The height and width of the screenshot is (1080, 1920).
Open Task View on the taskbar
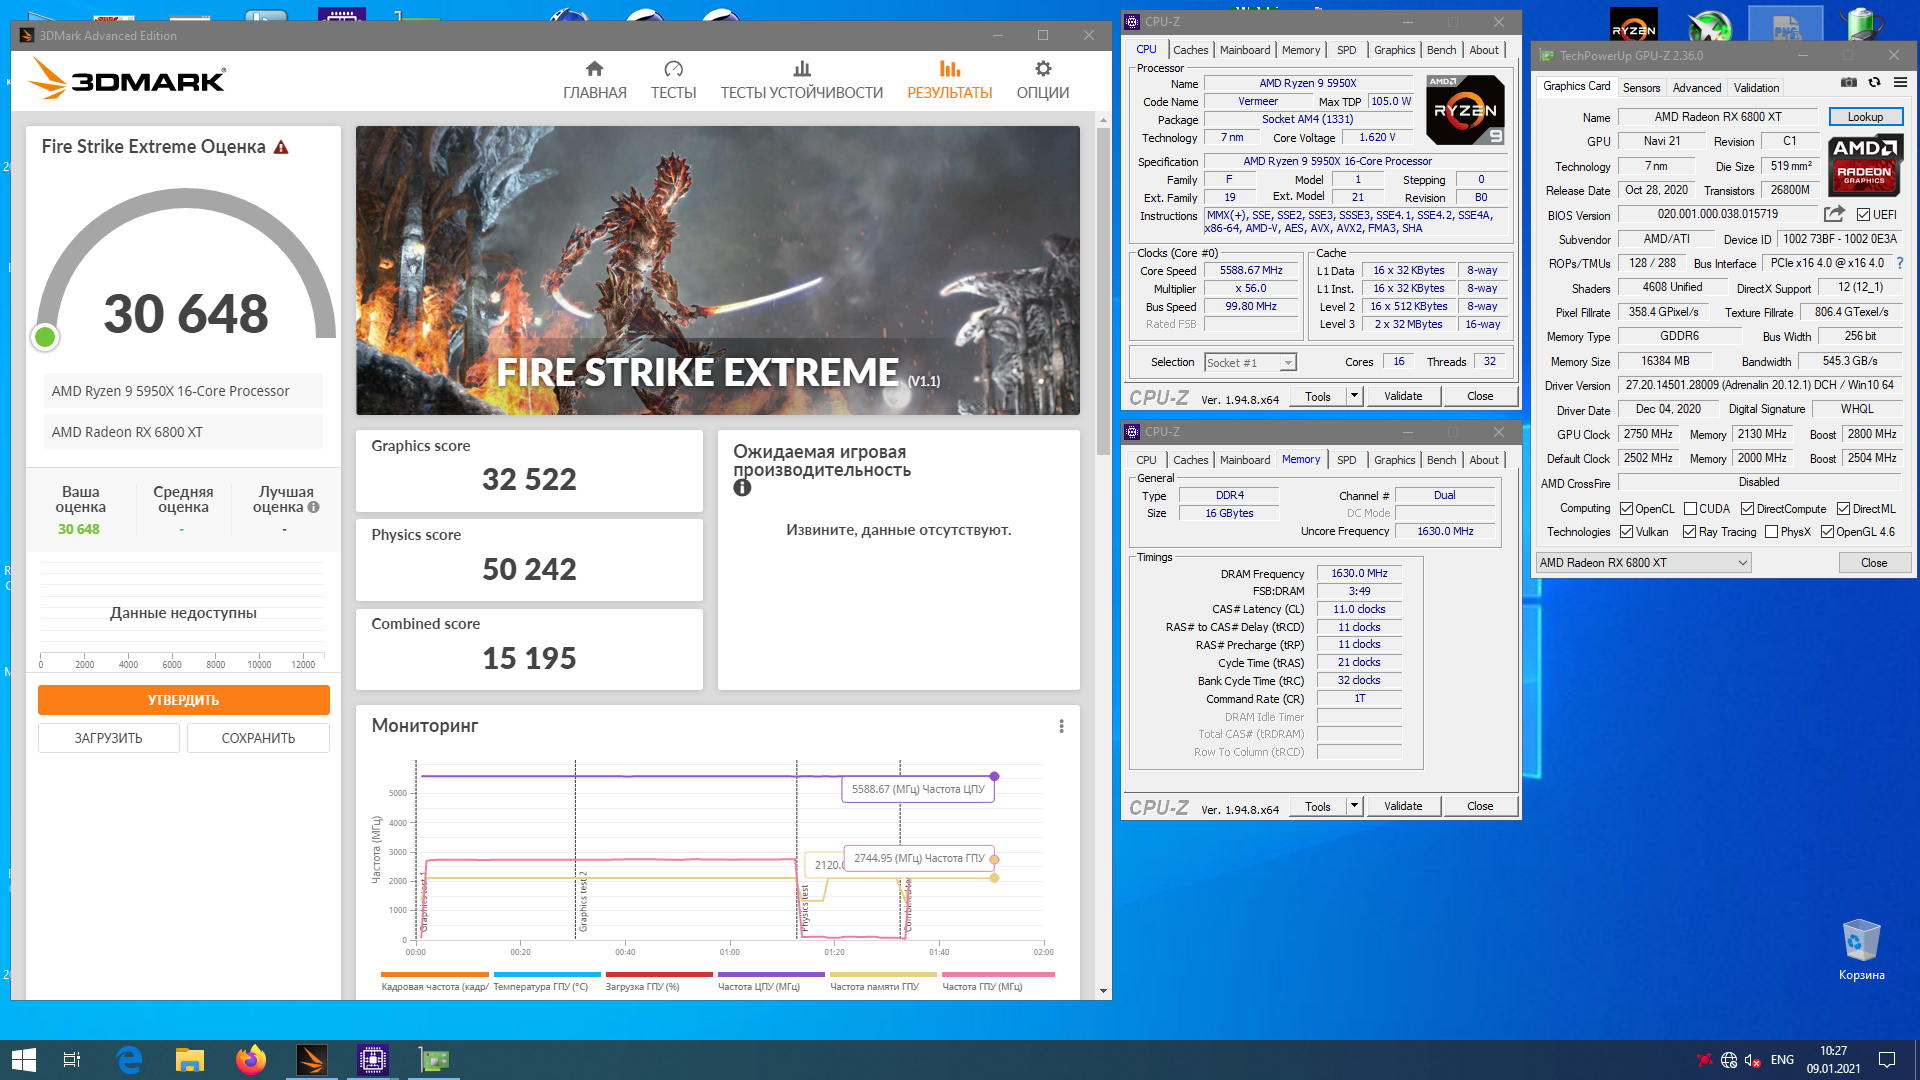71,1060
